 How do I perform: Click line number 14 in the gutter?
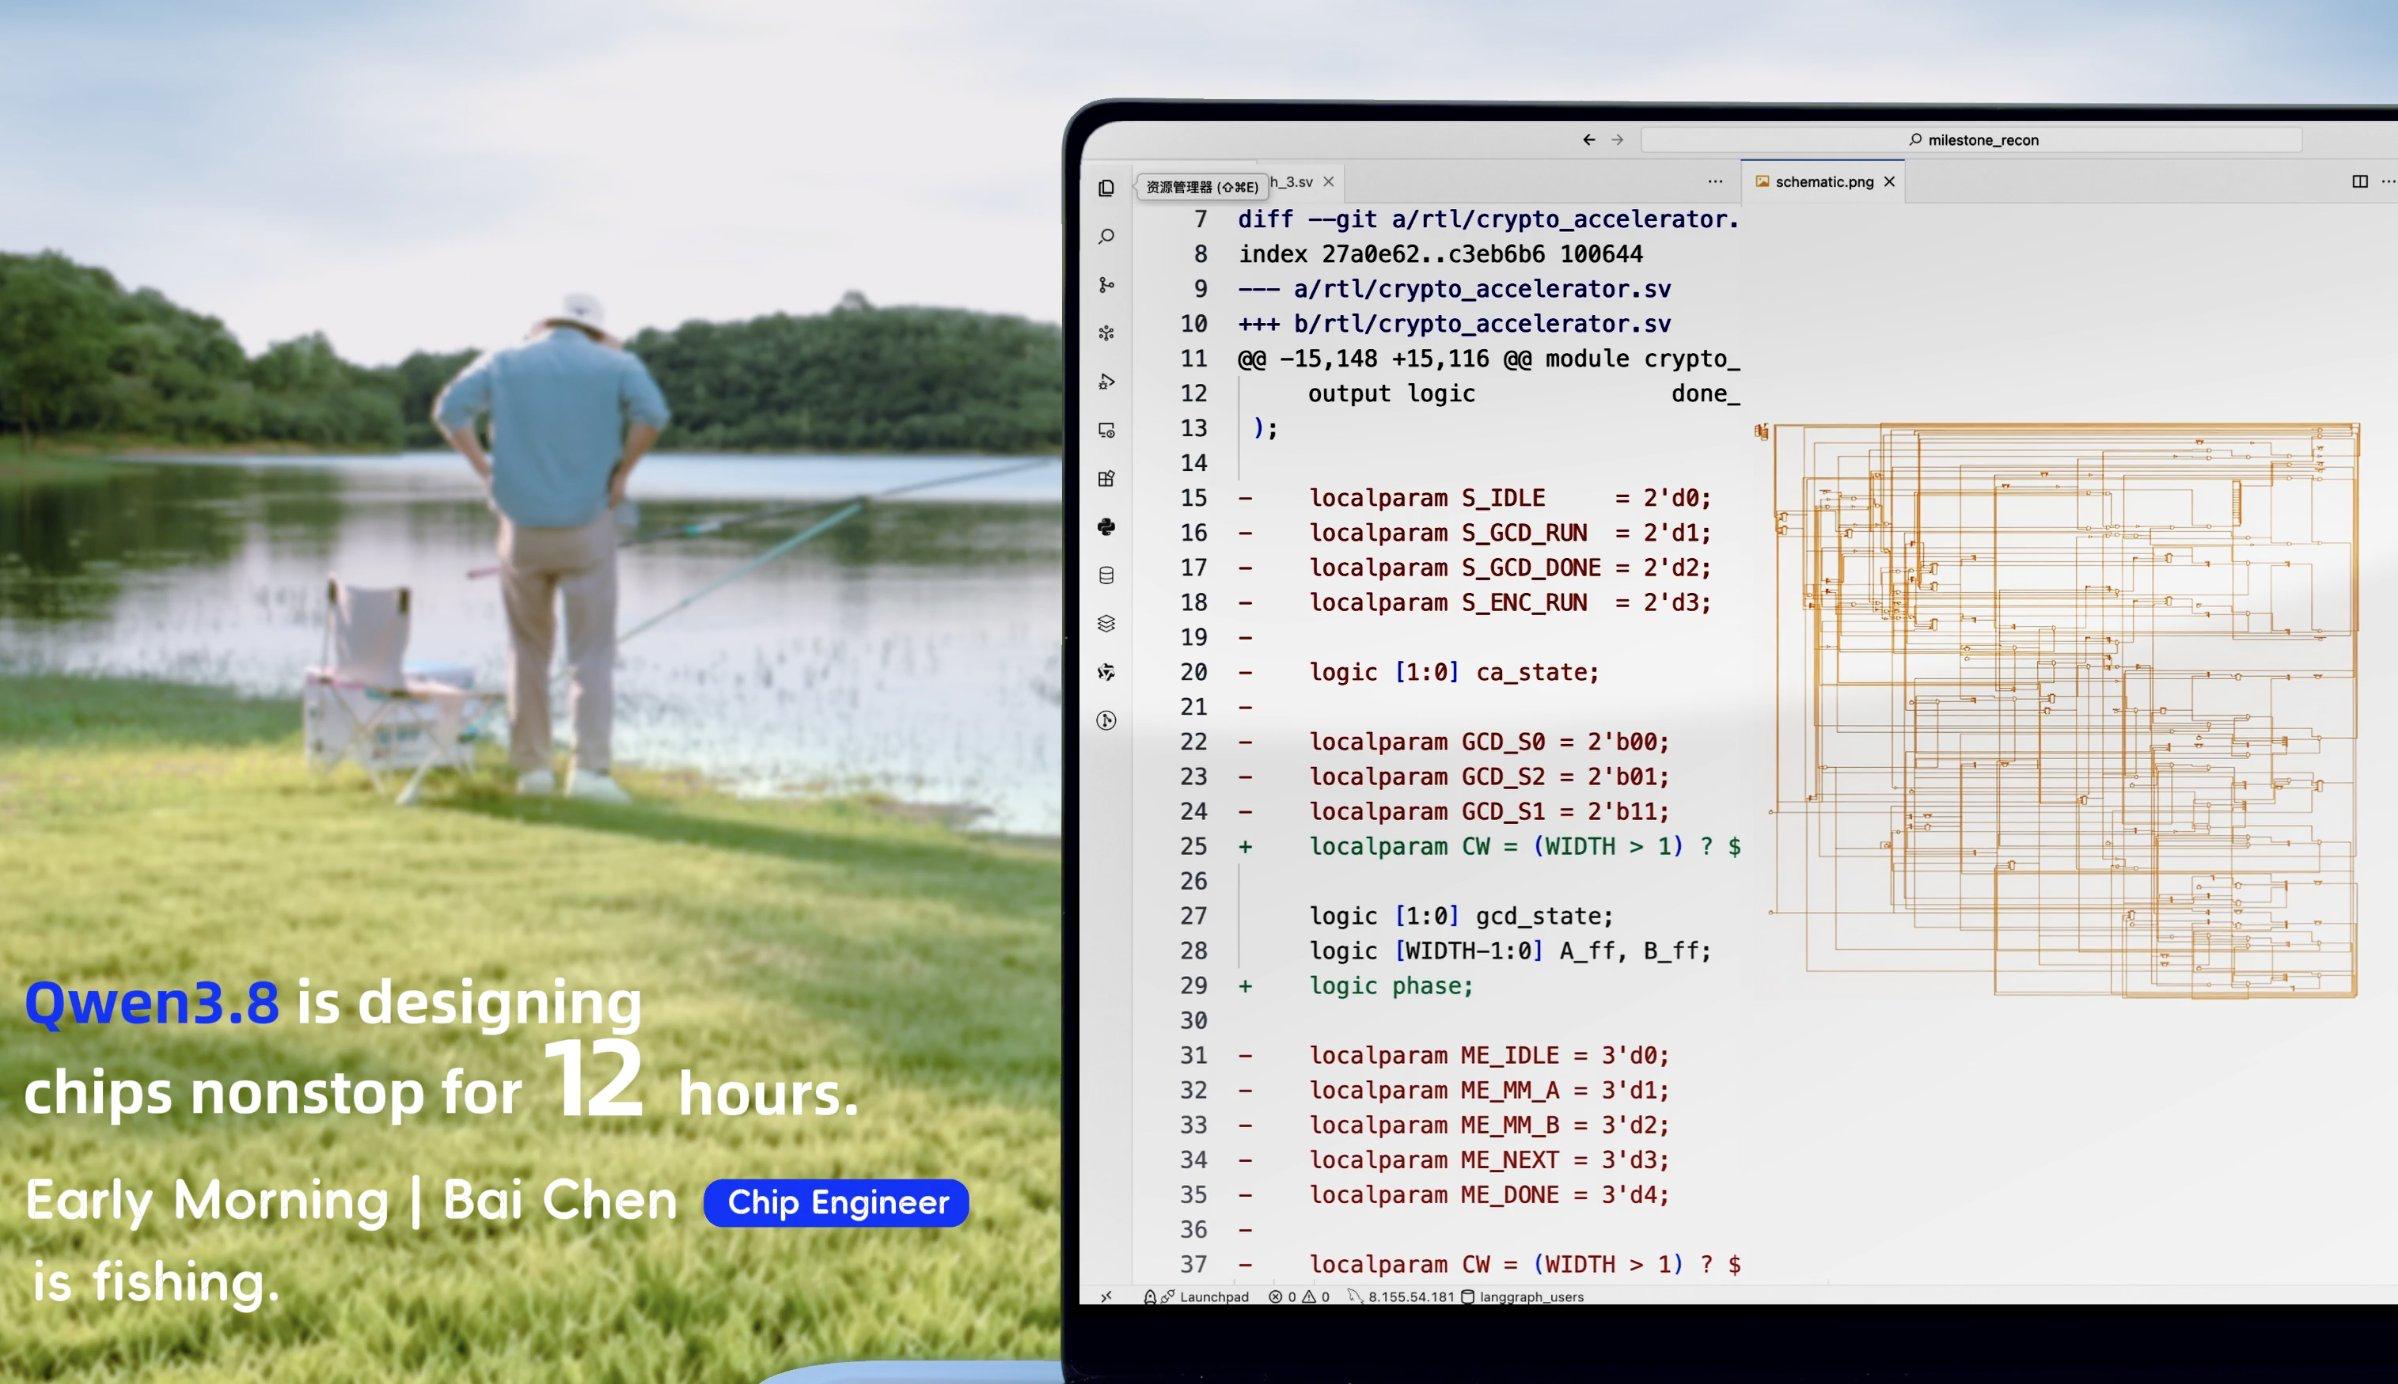coord(1194,463)
